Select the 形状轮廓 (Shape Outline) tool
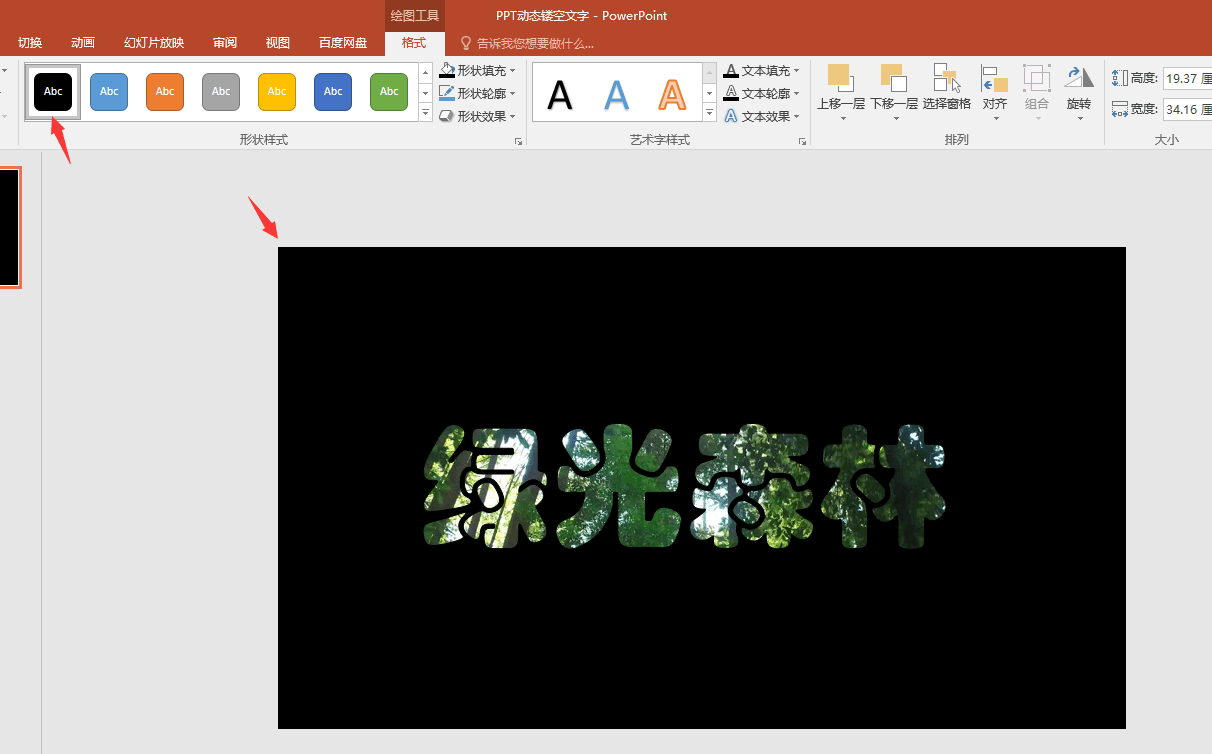This screenshot has height=754, width=1212. coord(478,92)
